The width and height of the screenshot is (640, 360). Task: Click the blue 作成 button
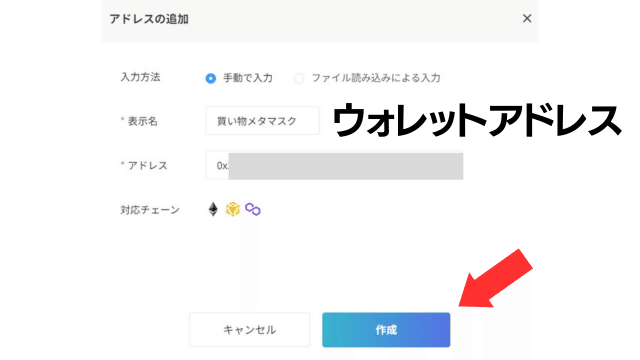(386, 330)
